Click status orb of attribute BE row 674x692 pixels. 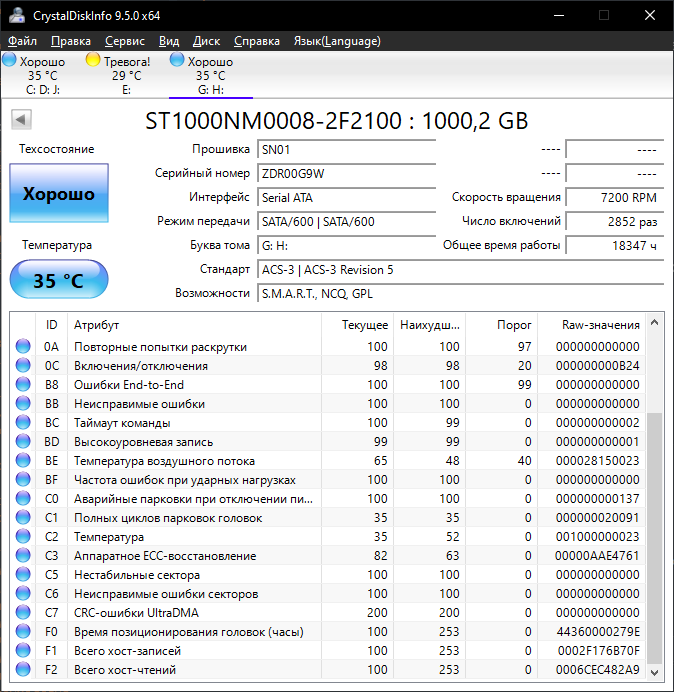(23, 460)
